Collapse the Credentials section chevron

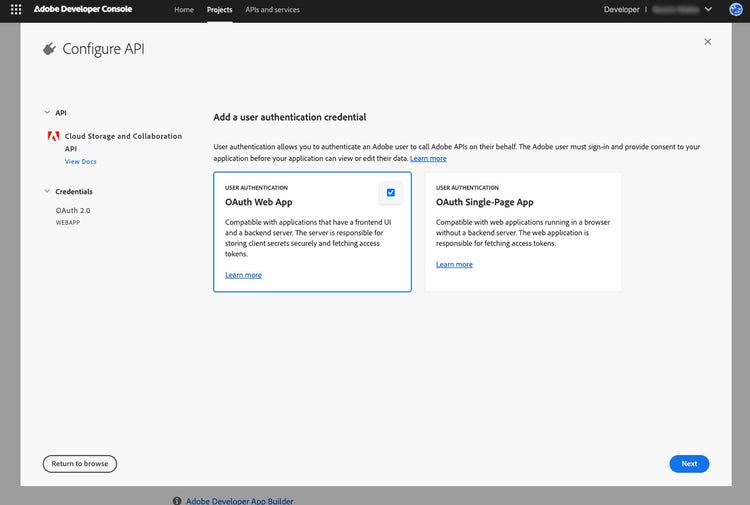(x=47, y=191)
